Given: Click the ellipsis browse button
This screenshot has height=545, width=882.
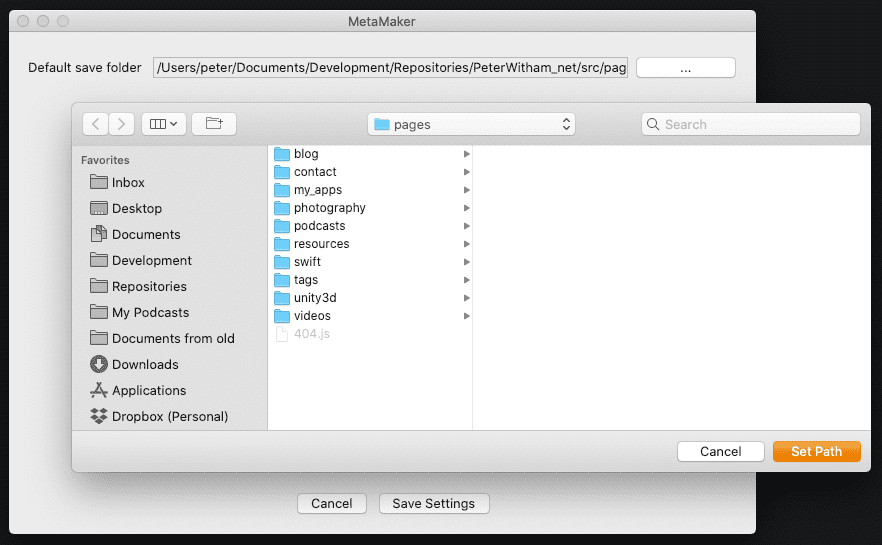Looking at the screenshot, I should click(x=686, y=67).
